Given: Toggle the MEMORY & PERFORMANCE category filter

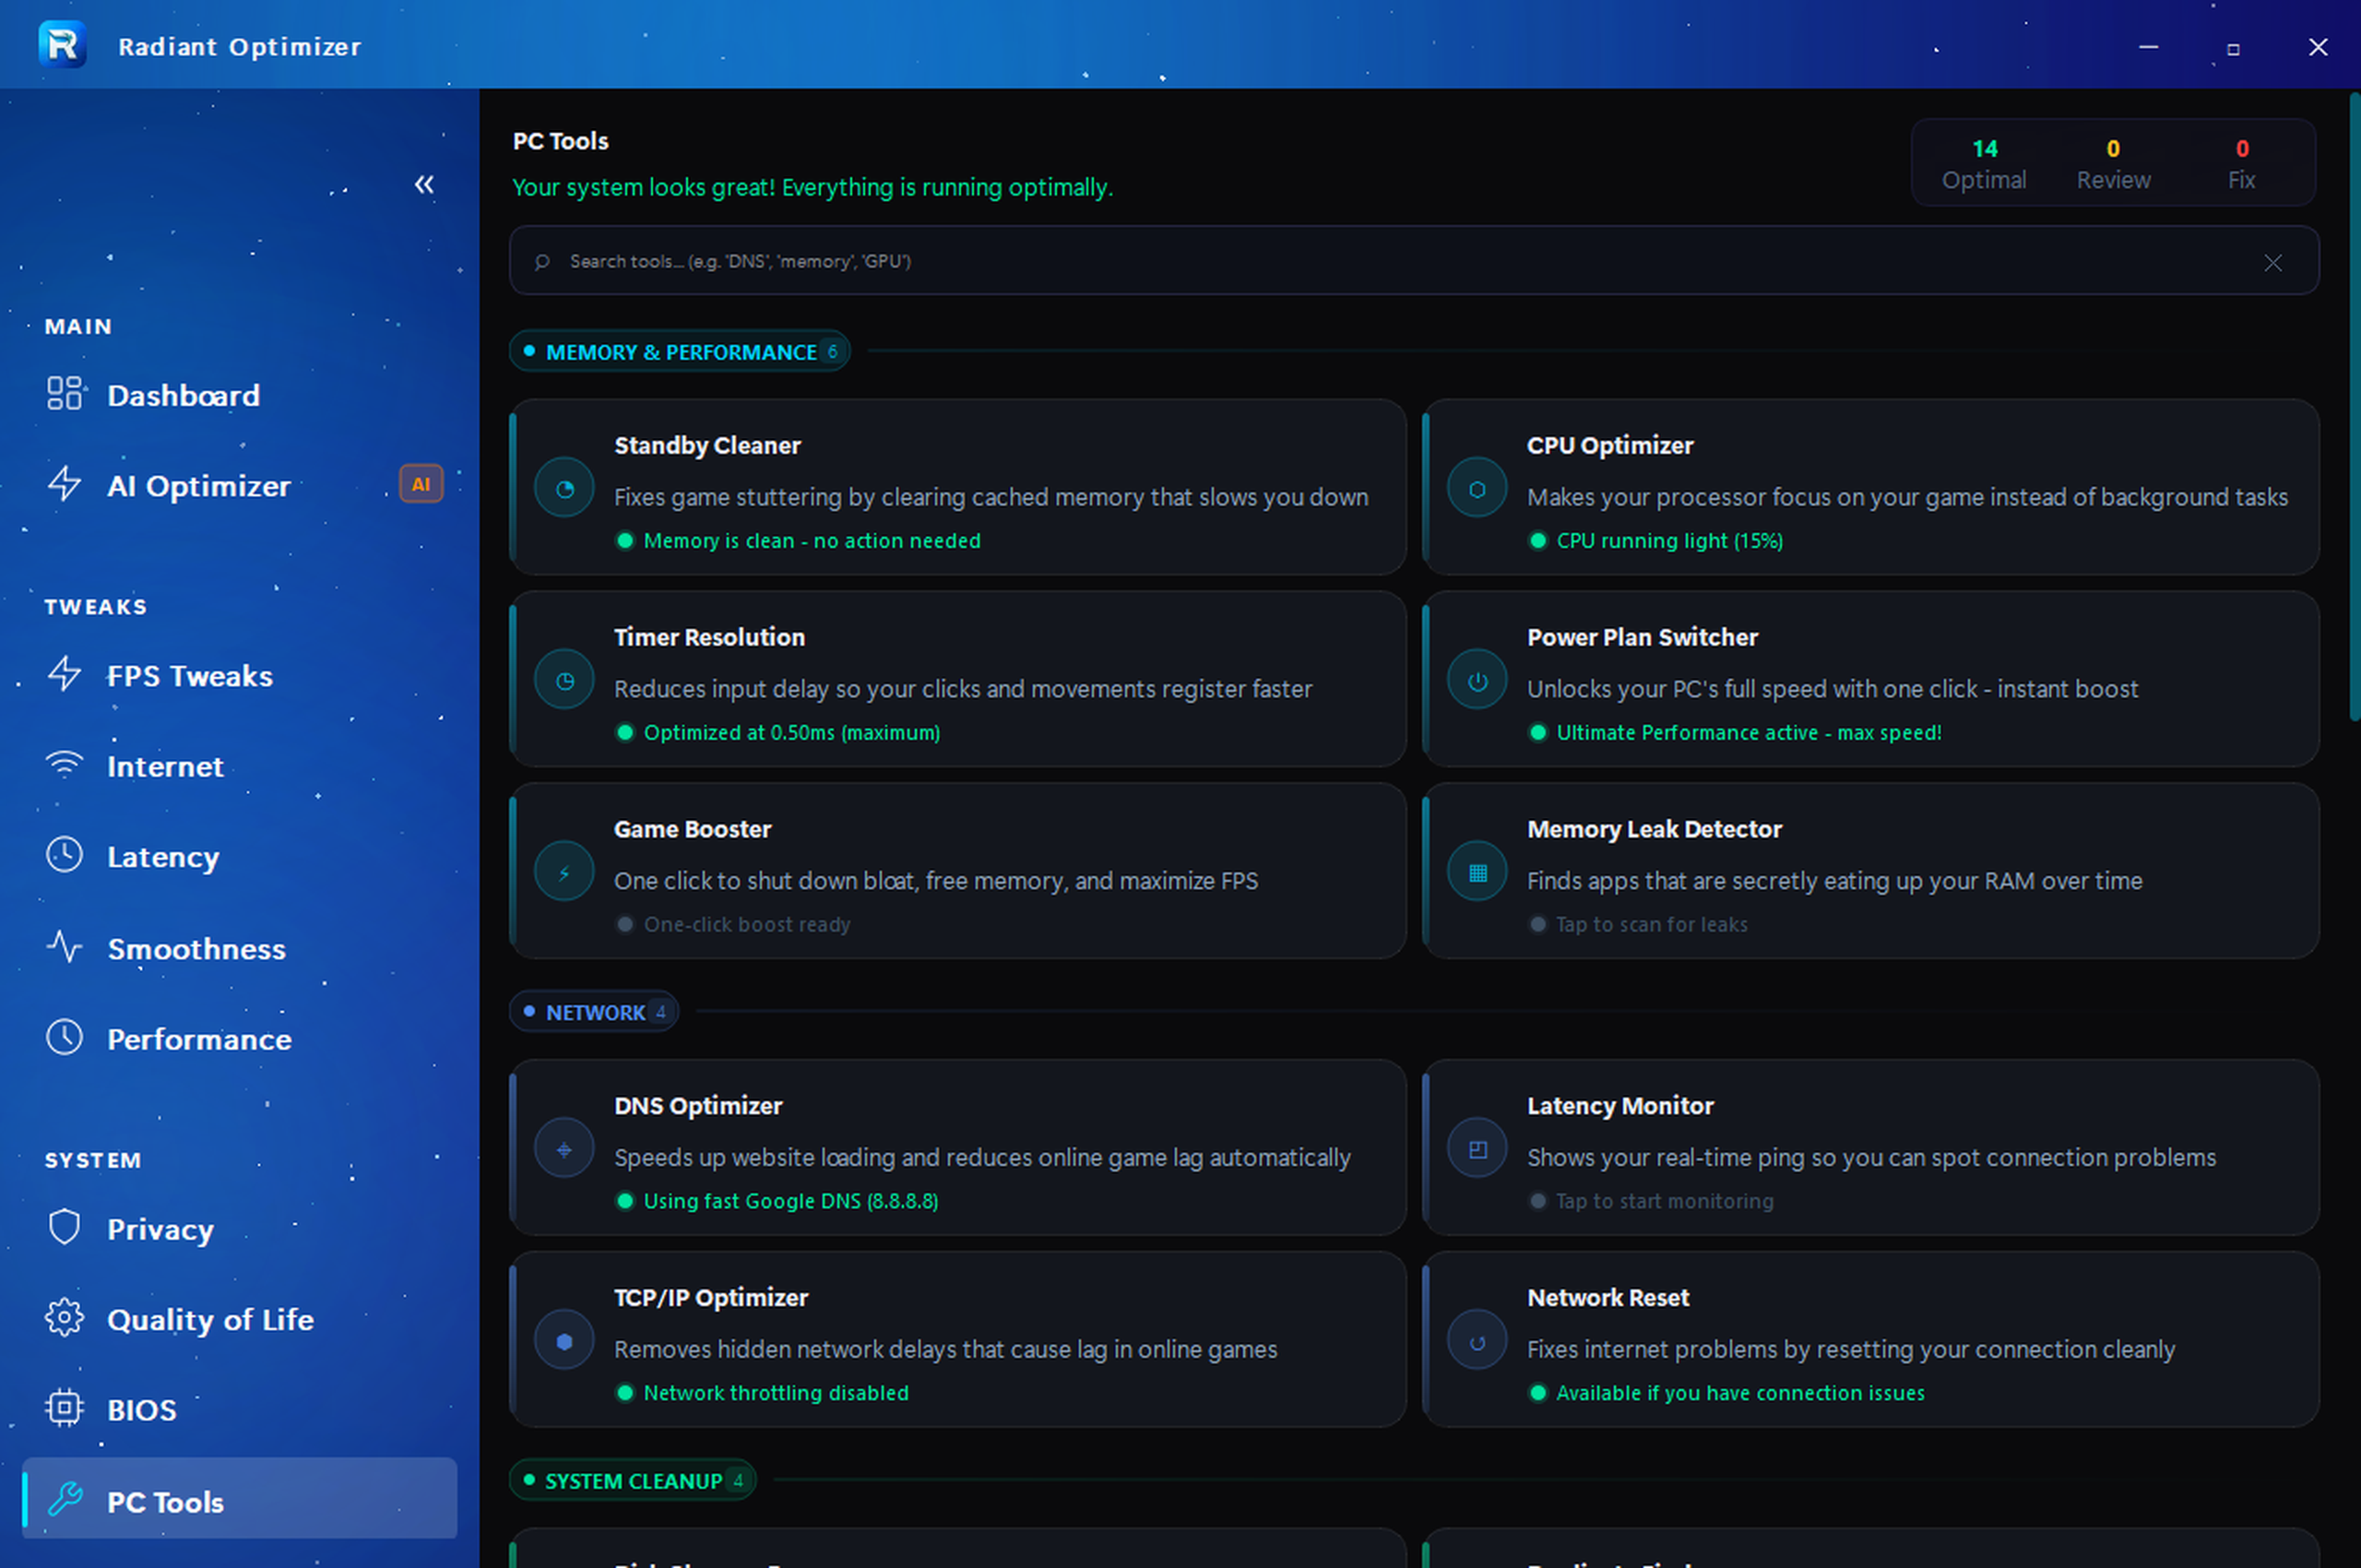Looking at the screenshot, I should pos(680,351).
